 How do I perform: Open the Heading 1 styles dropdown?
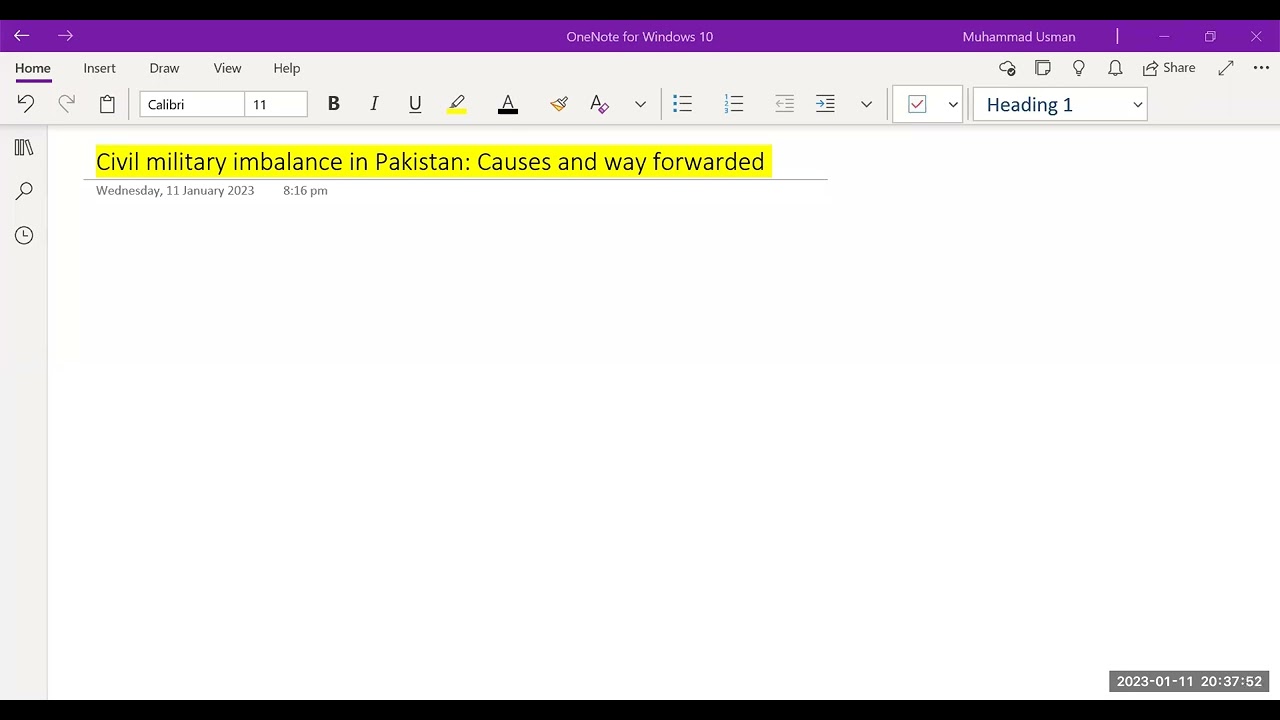click(x=1060, y=104)
